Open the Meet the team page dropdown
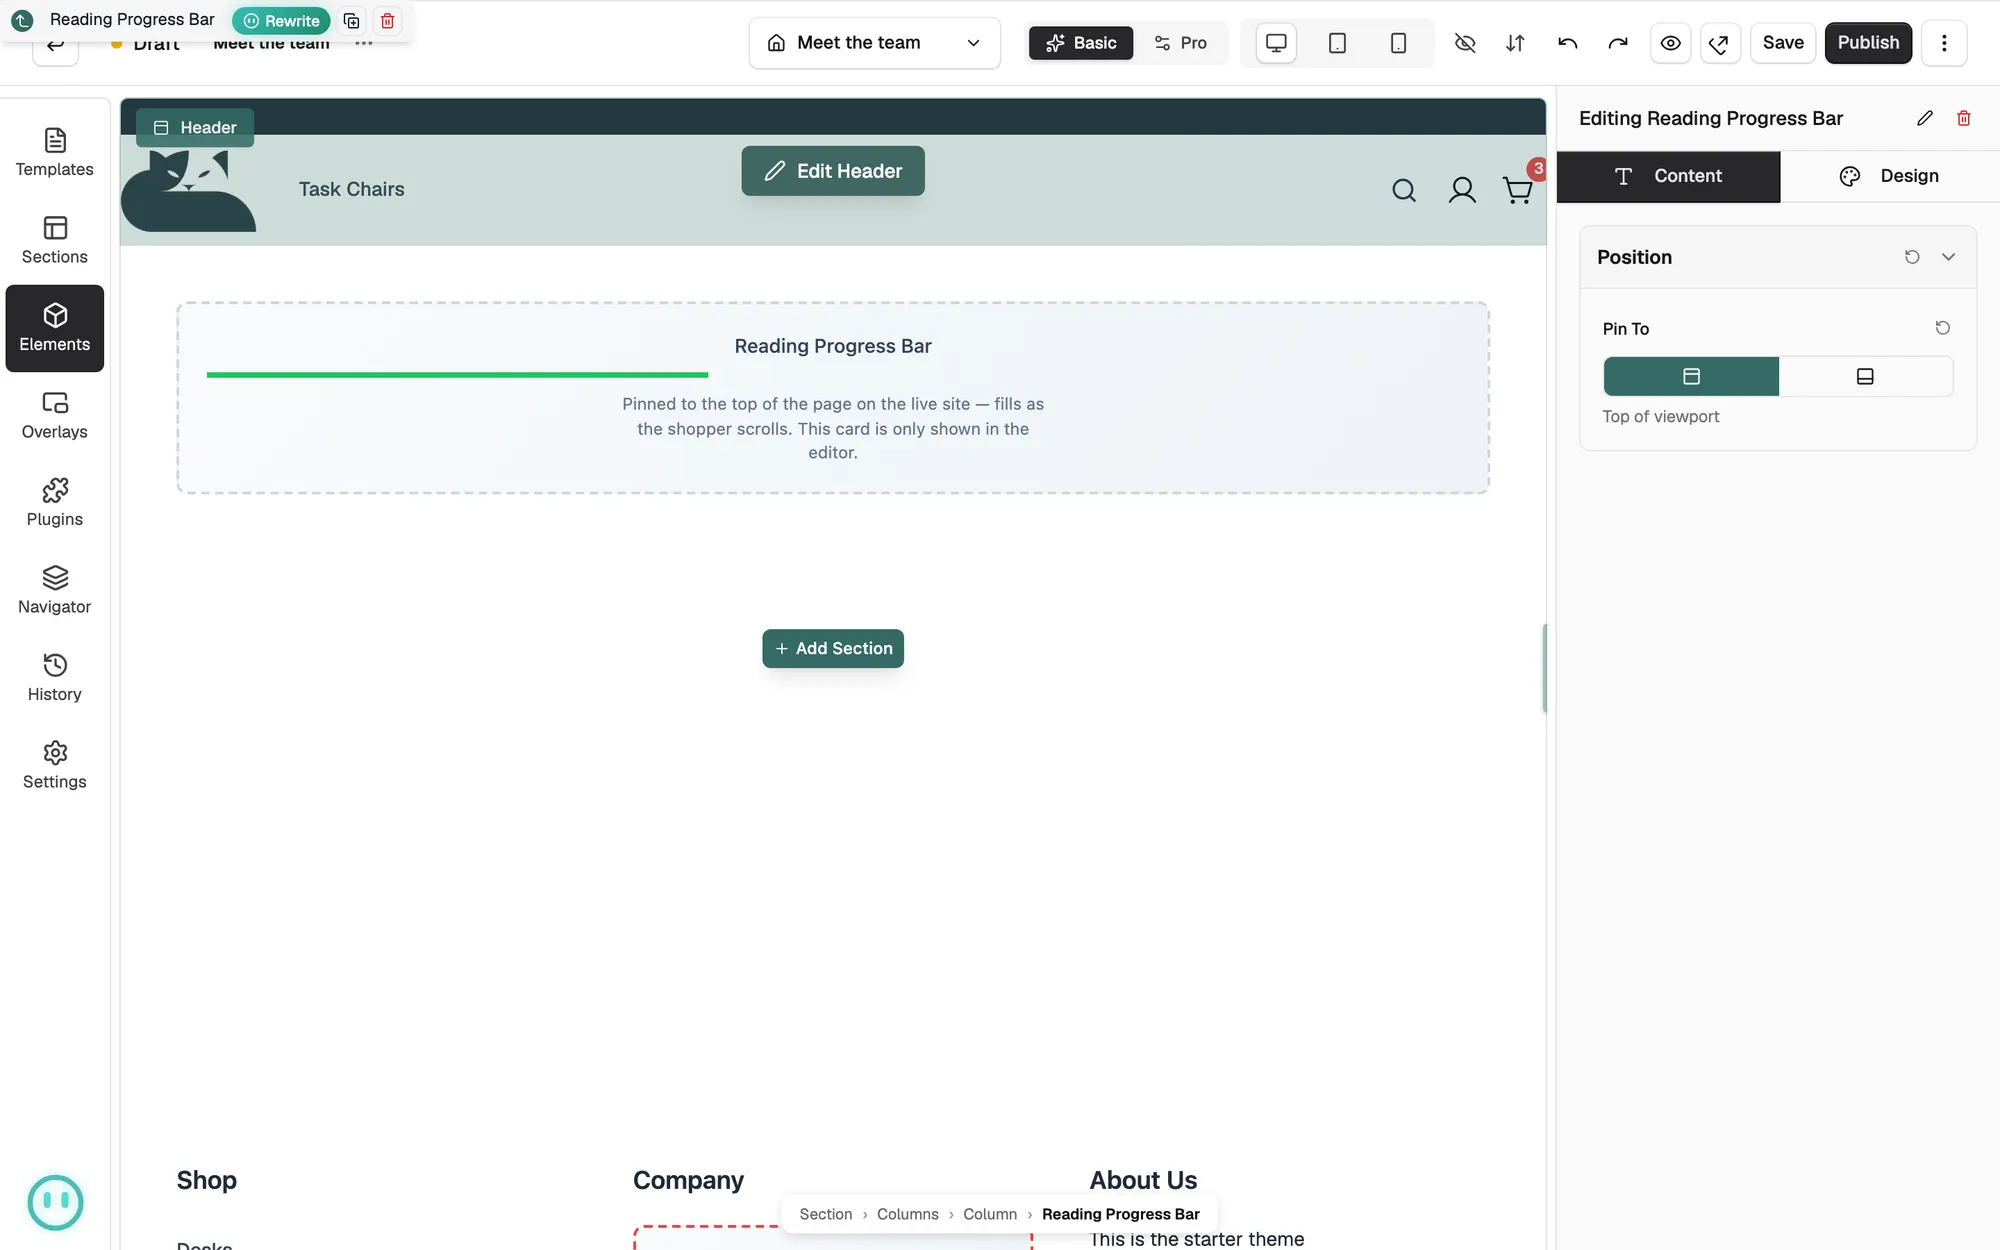This screenshot has width=2000, height=1250. 874,43
